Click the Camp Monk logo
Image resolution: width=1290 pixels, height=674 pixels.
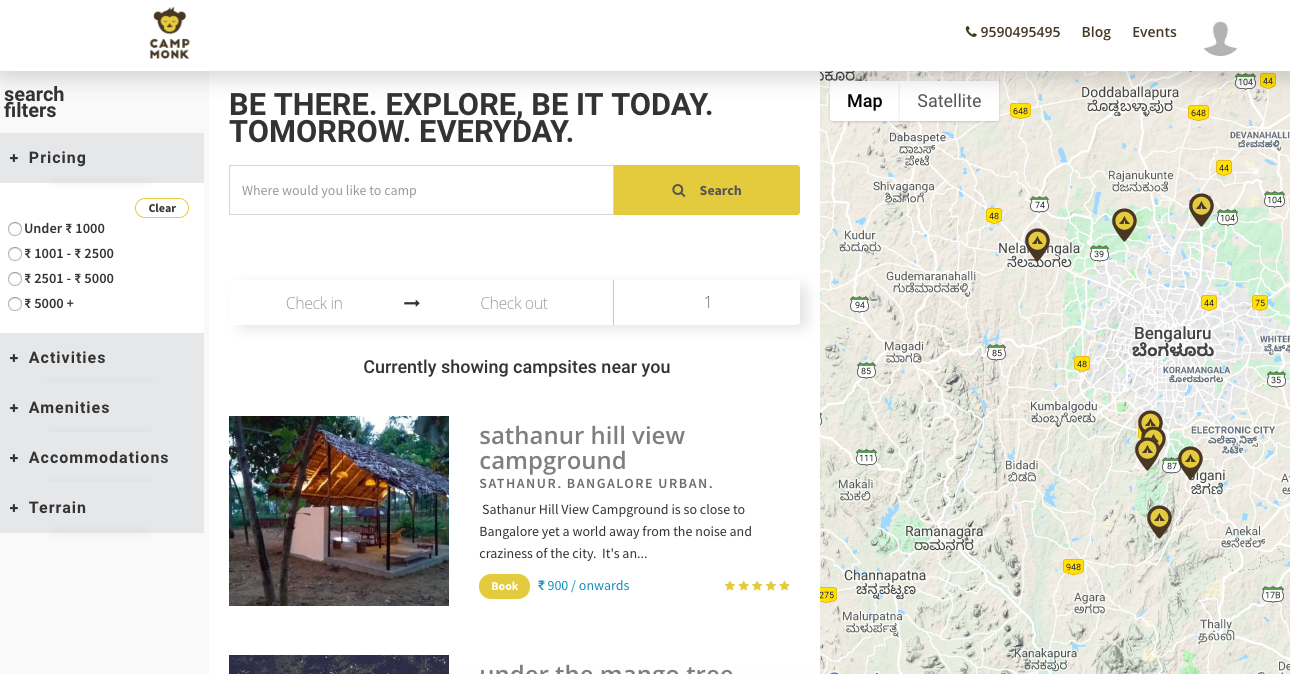169,34
